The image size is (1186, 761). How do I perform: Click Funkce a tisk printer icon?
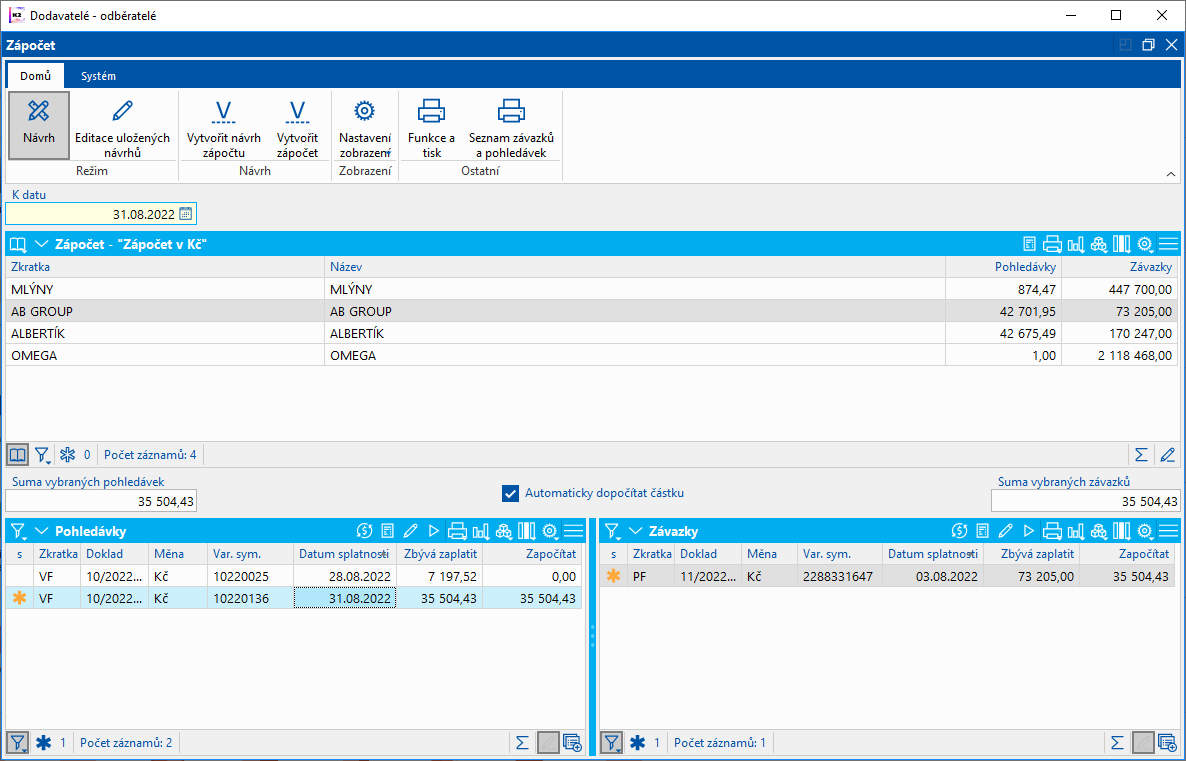tap(431, 111)
